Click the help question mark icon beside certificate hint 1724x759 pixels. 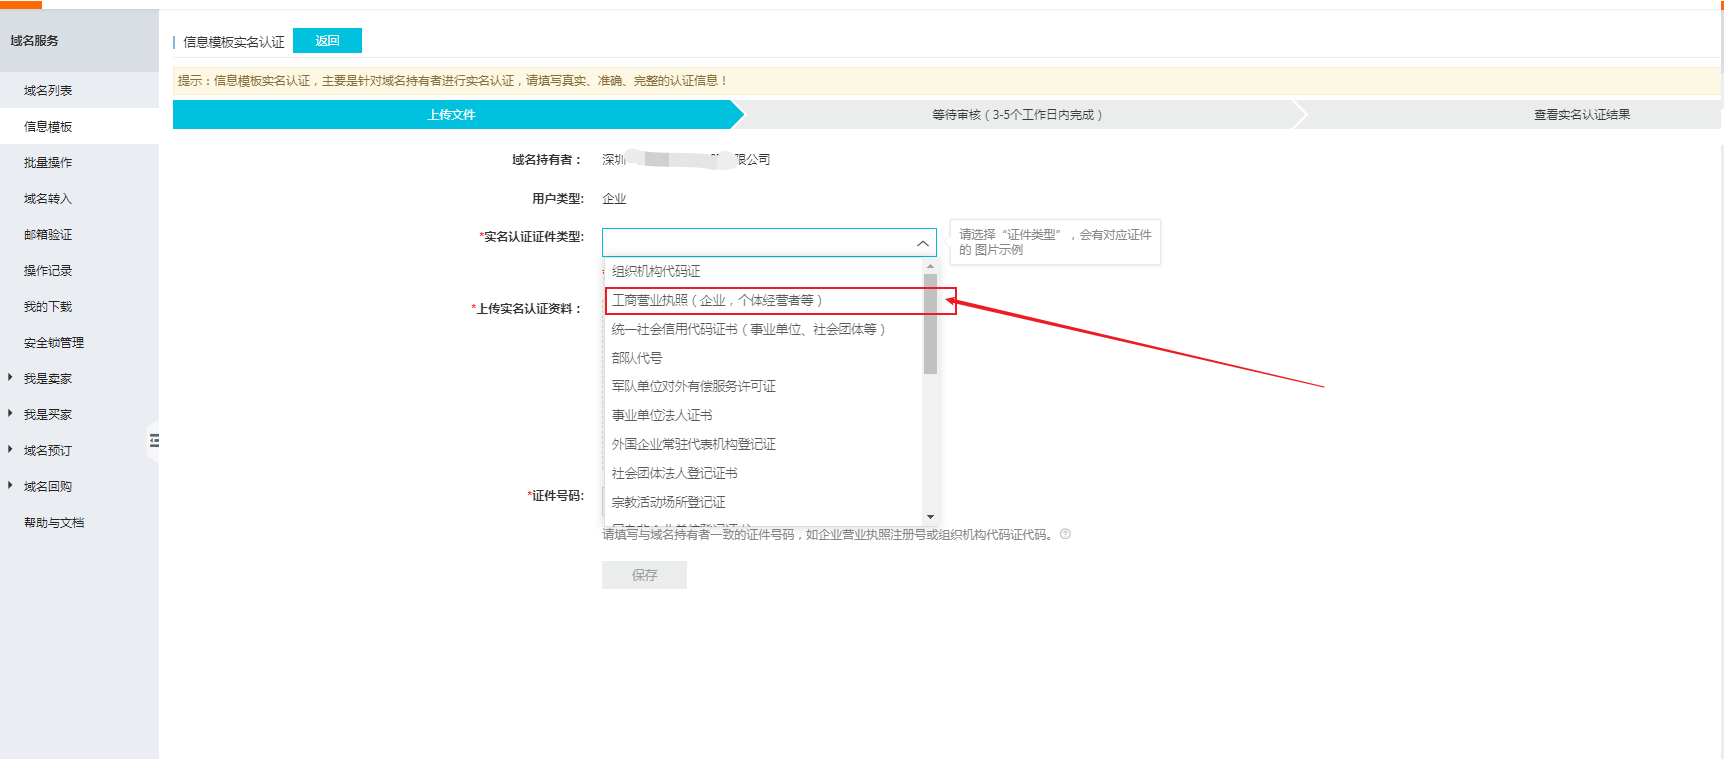pyautogui.click(x=1065, y=534)
